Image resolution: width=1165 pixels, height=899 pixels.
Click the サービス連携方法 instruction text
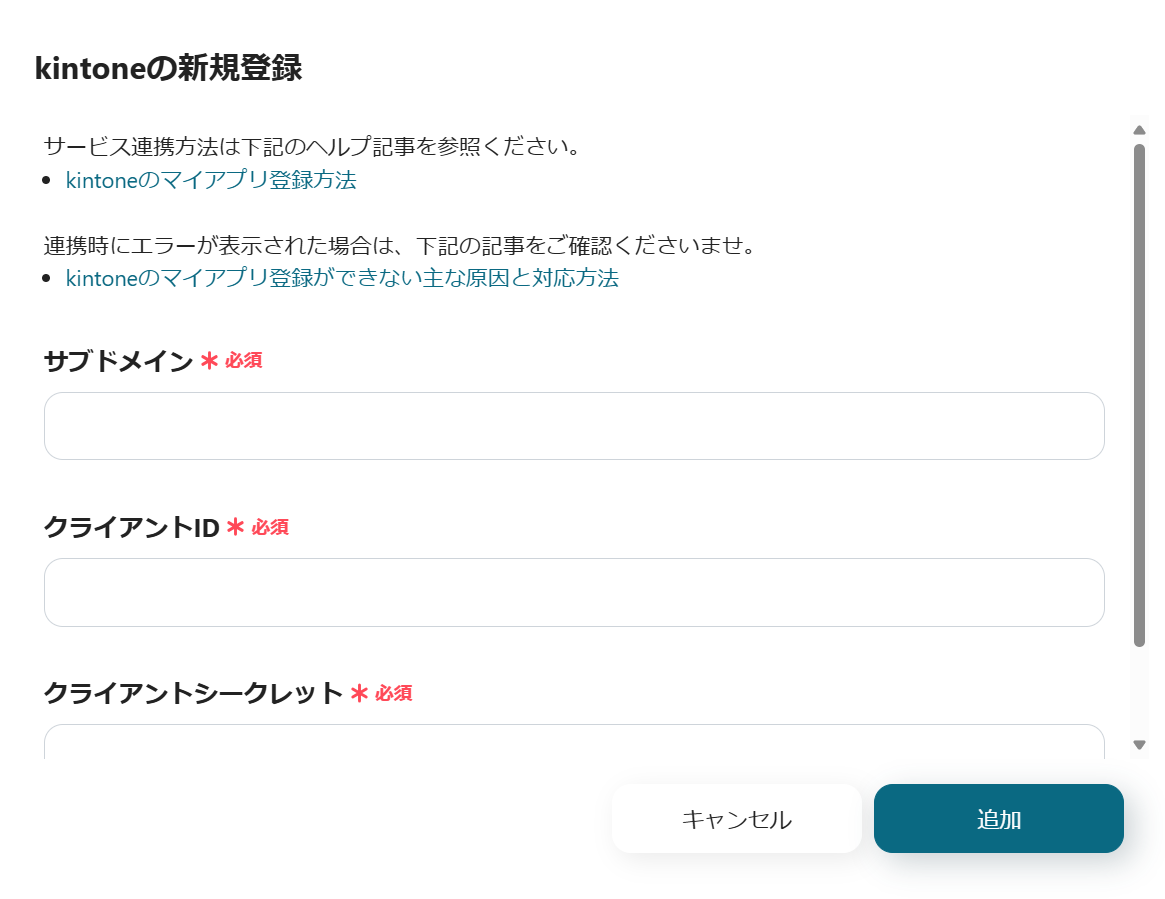point(312,147)
